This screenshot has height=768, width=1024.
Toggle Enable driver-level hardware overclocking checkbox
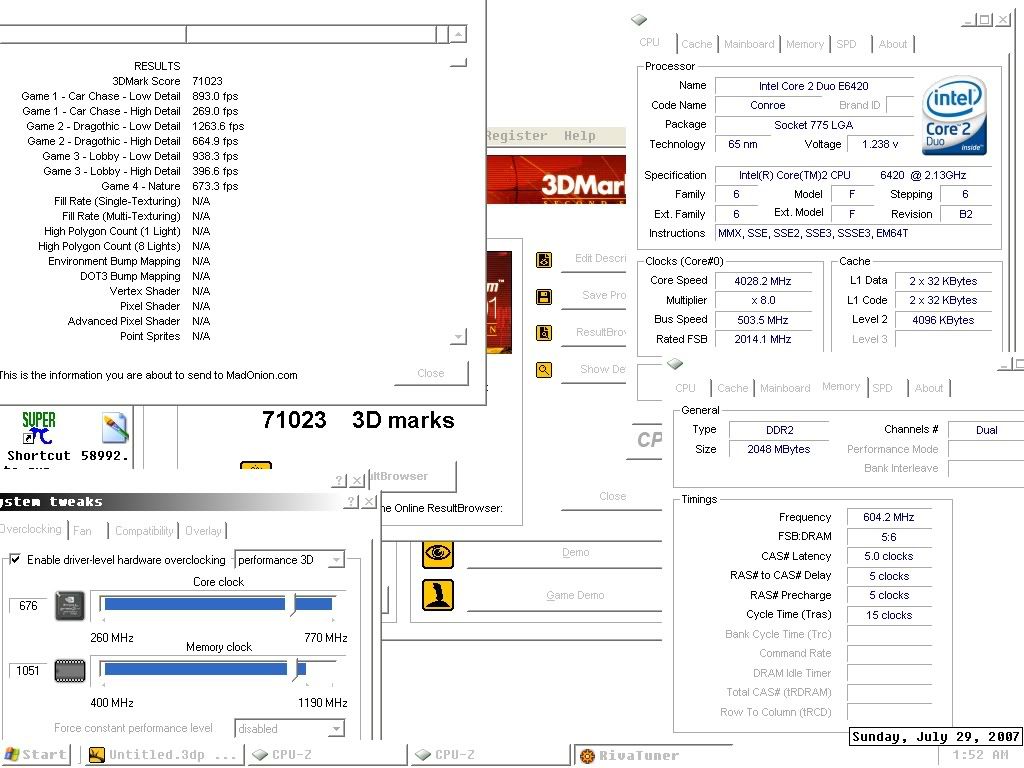(14, 560)
